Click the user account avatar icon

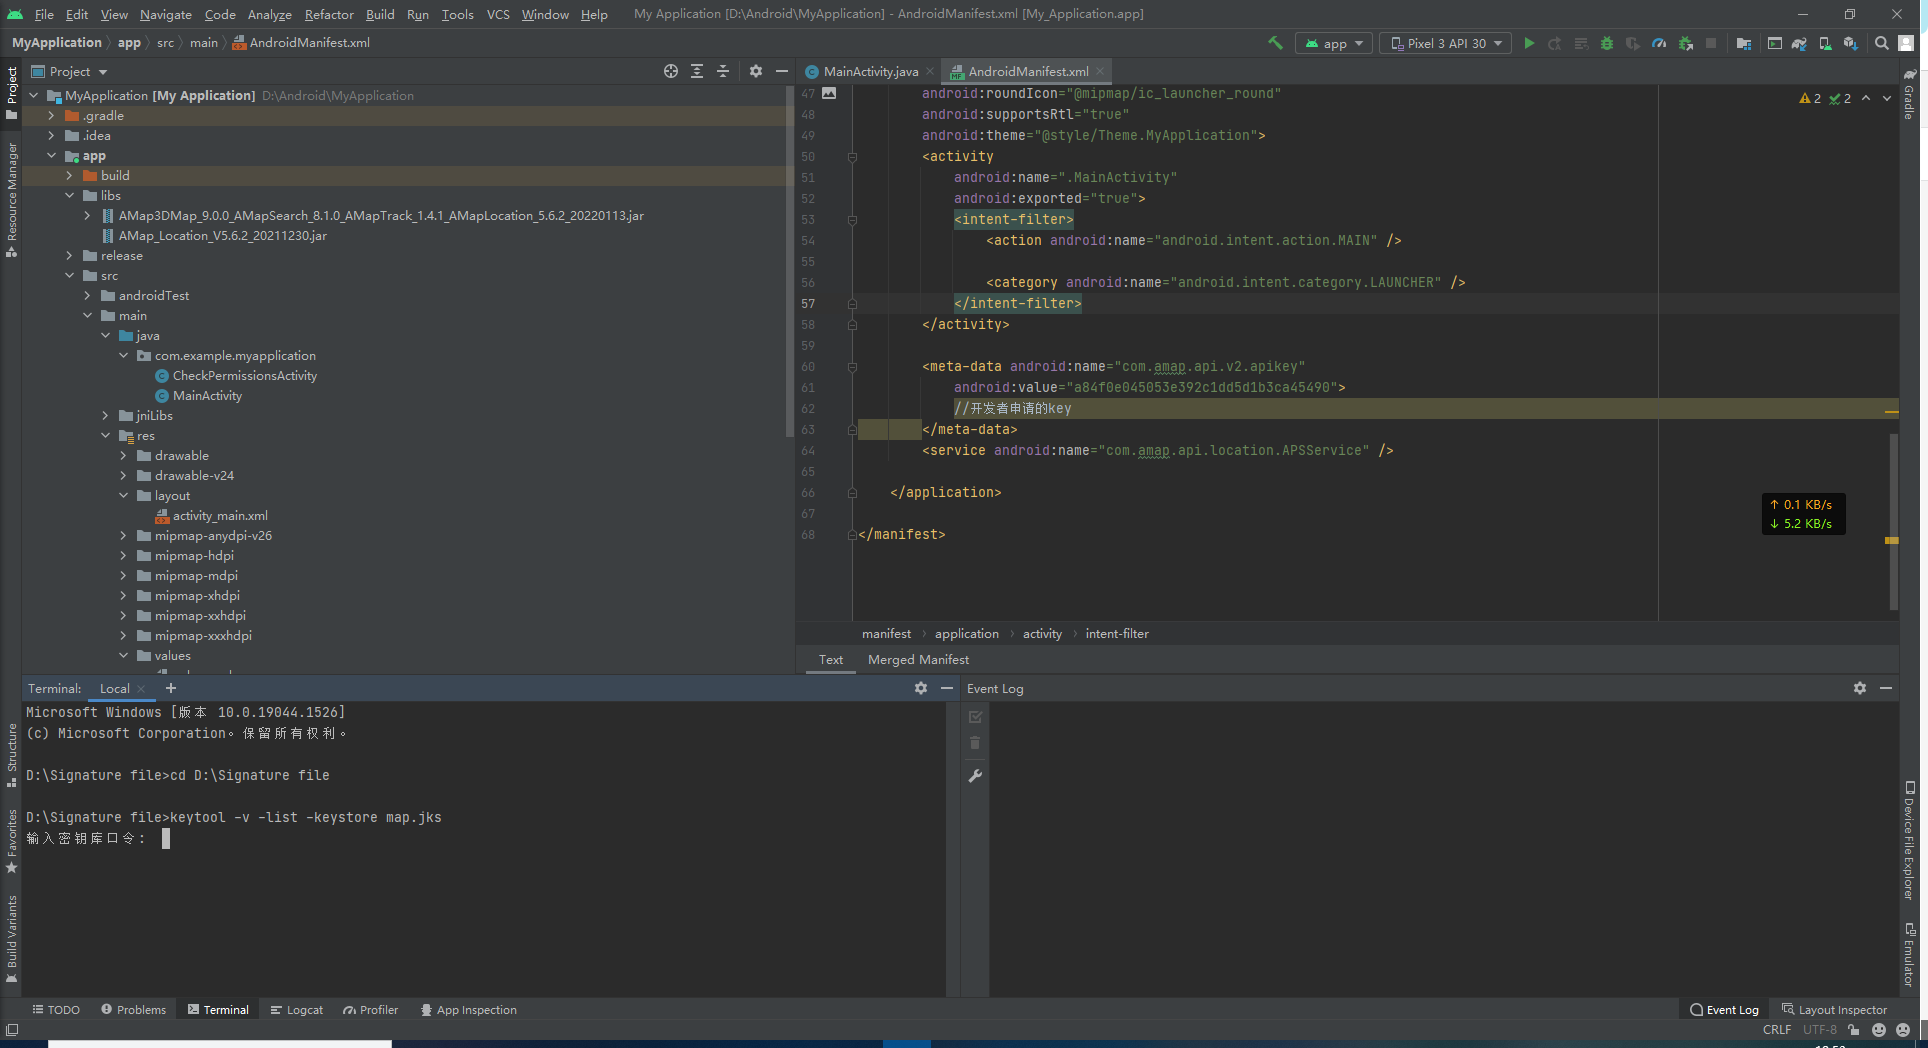1907,43
